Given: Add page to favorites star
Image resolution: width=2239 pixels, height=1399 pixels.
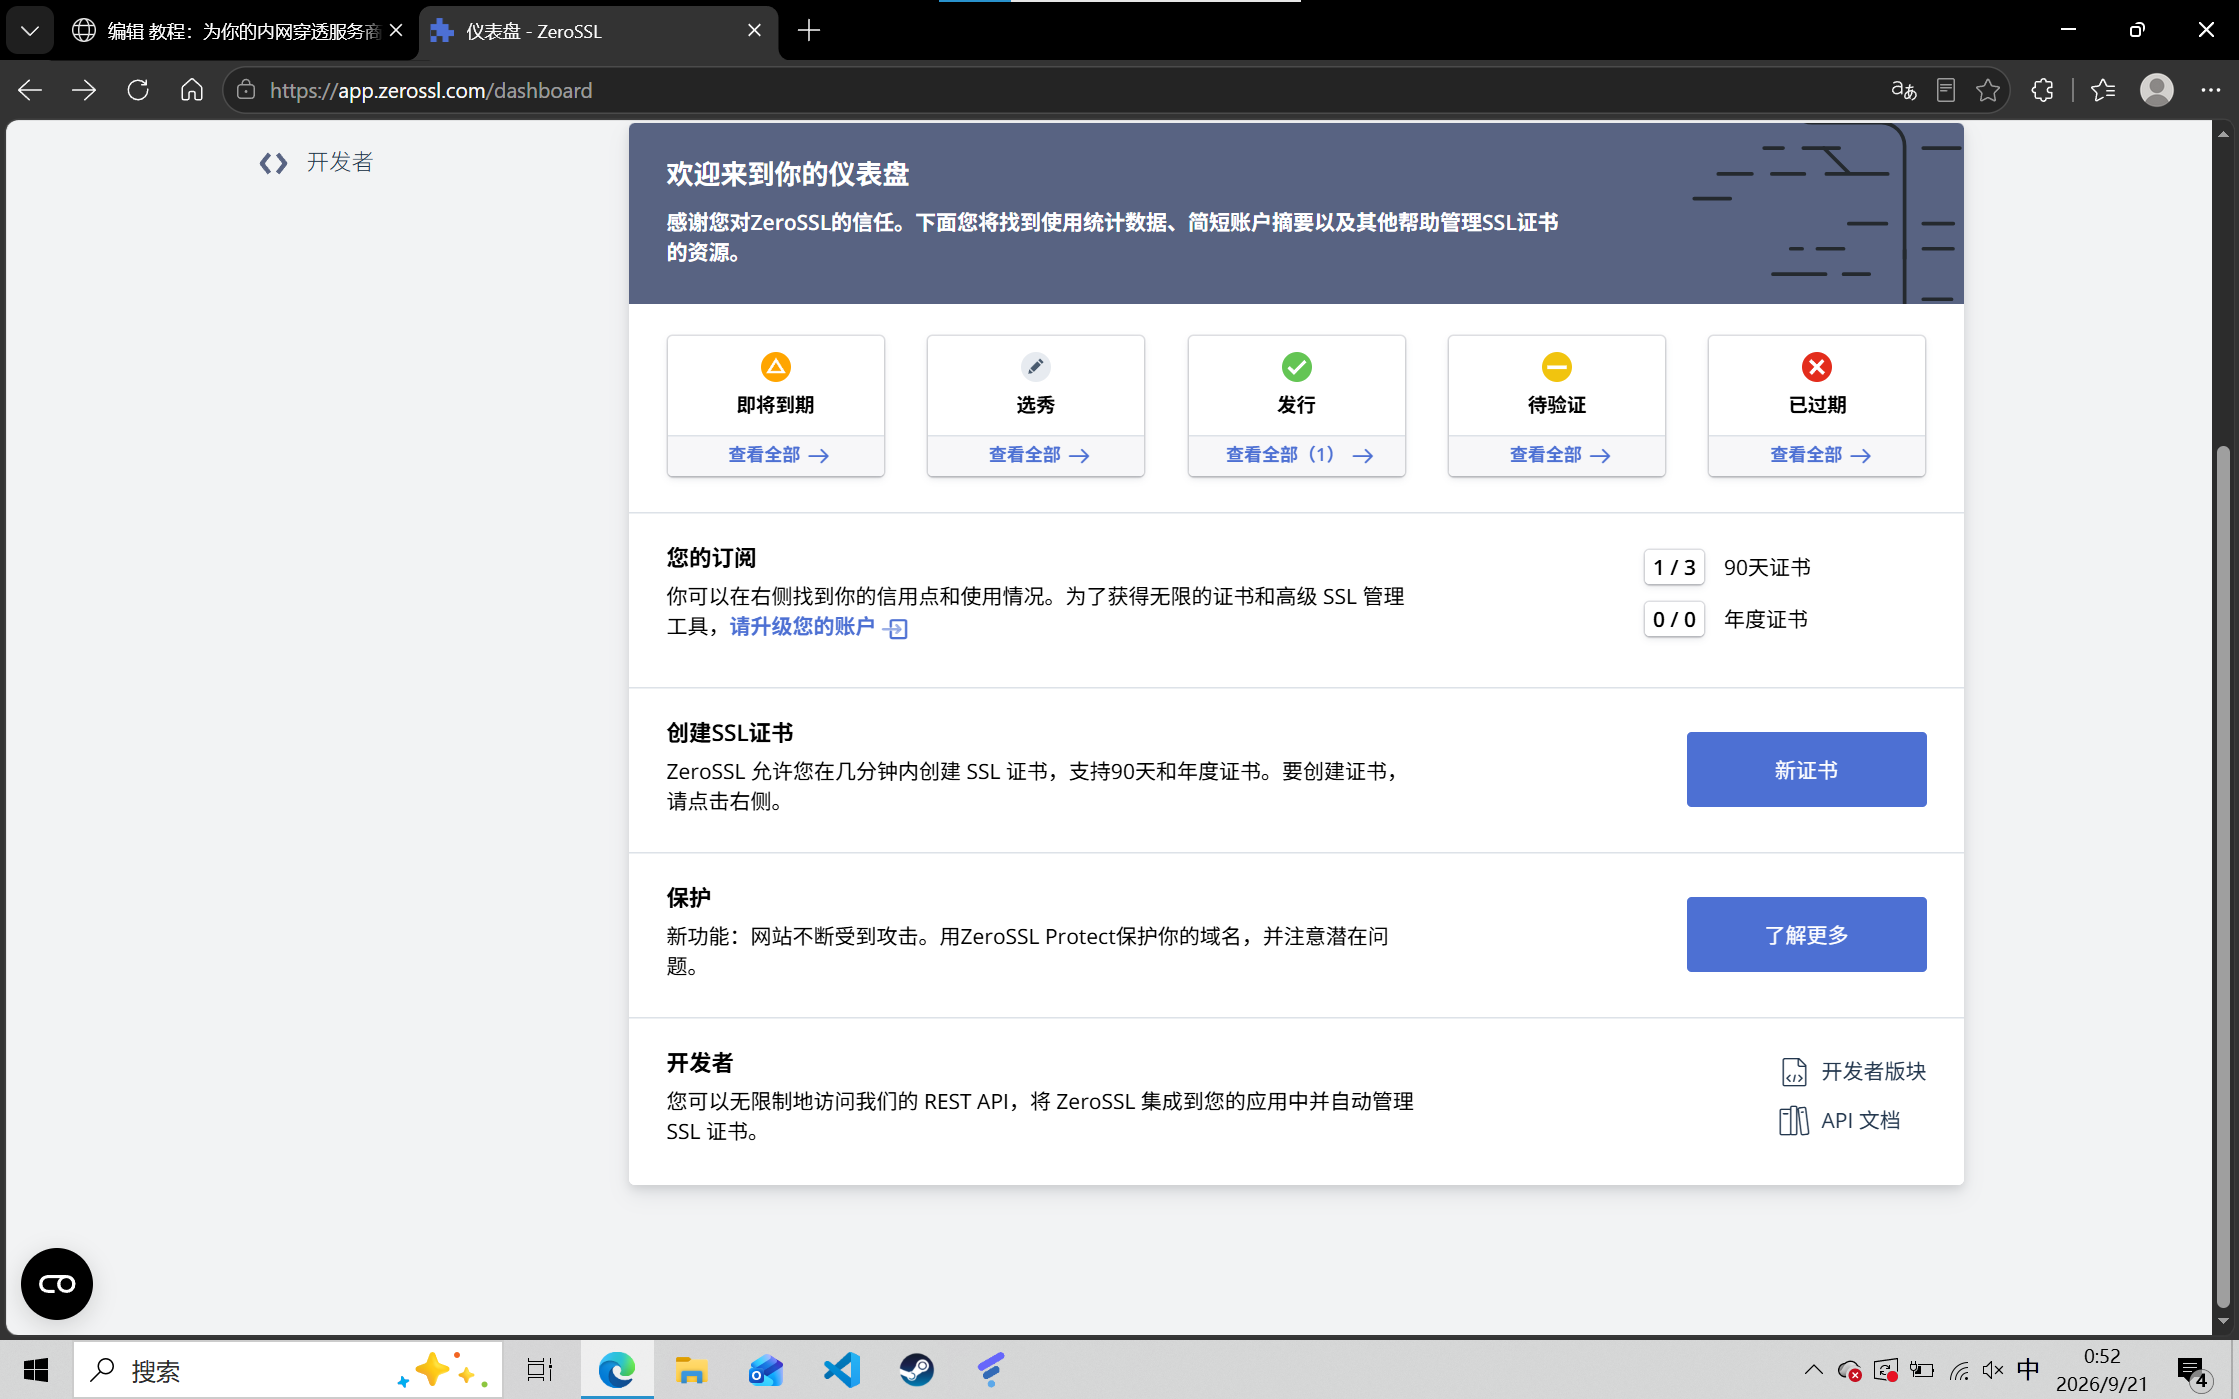Looking at the screenshot, I should coord(1988,90).
